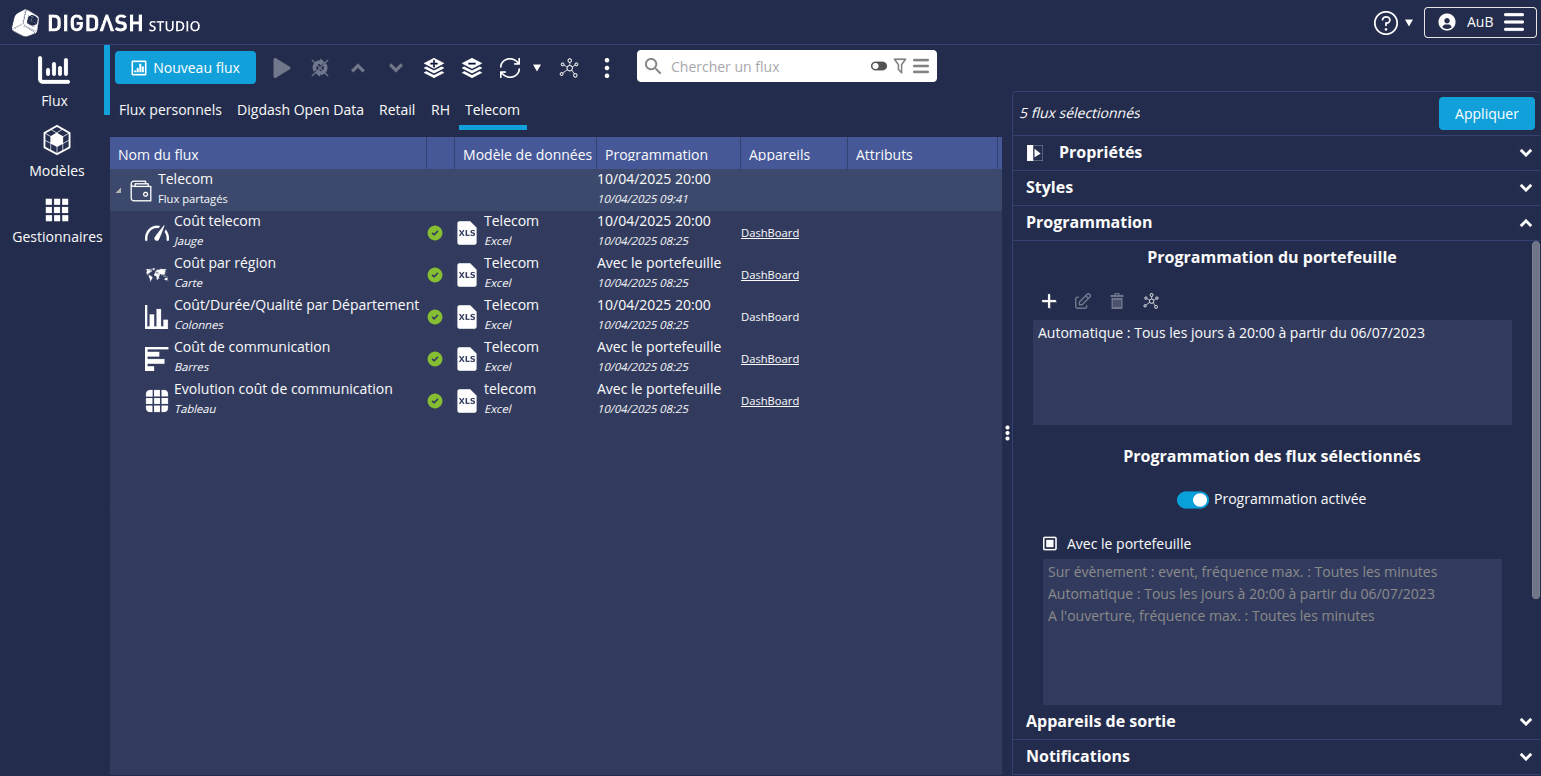This screenshot has height=776, width=1541.
Task: Collapse the Telecom folder tree row
Action: 120,190
